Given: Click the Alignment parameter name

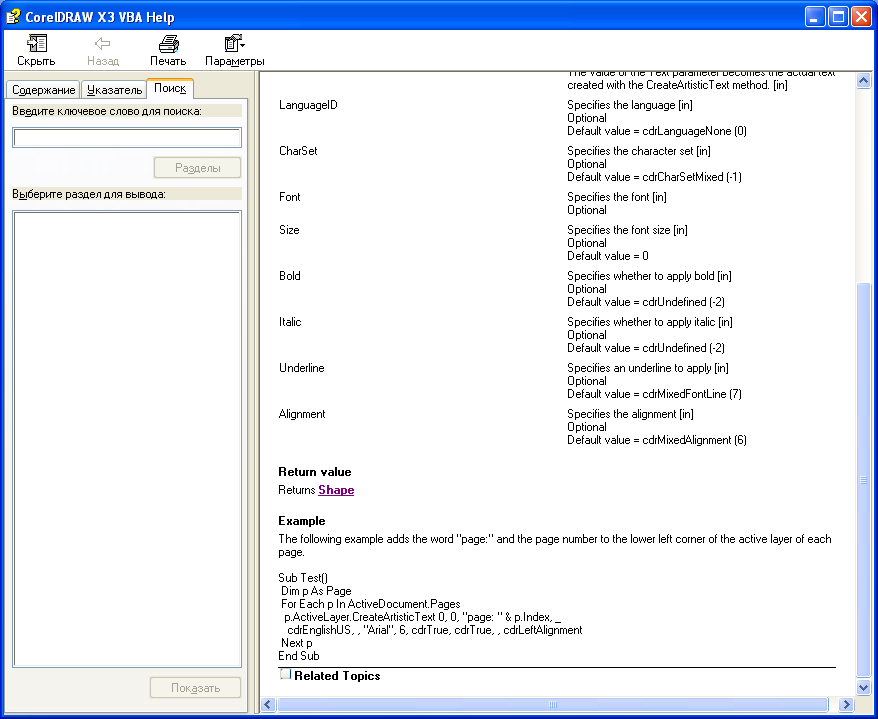Looking at the screenshot, I should click(302, 414).
